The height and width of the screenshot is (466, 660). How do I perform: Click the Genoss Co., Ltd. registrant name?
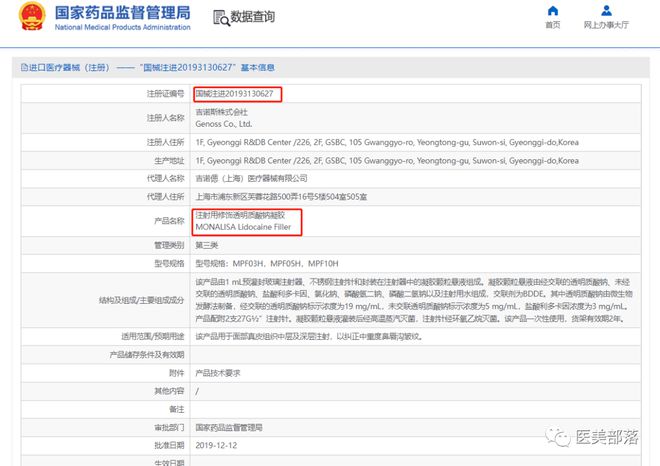[224, 124]
